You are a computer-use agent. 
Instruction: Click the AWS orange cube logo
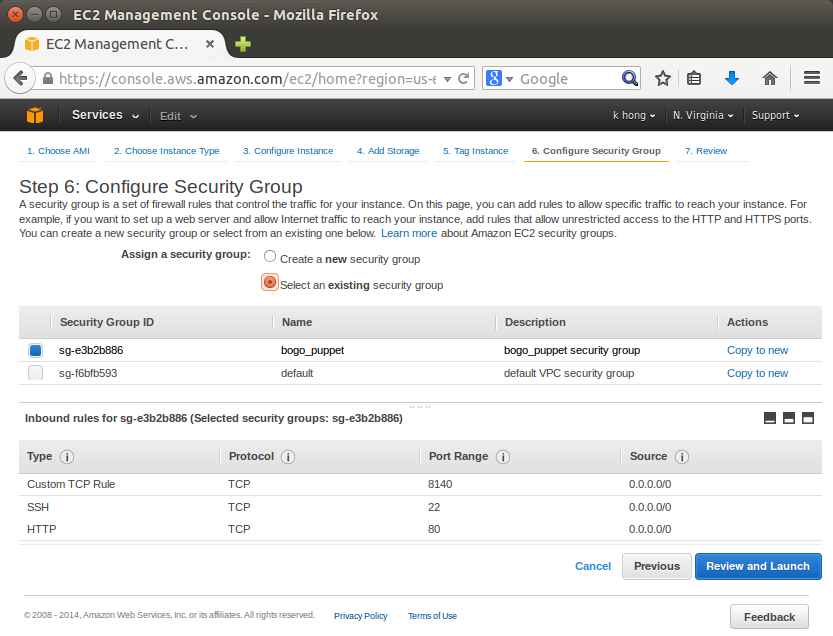pyautogui.click(x=35, y=115)
